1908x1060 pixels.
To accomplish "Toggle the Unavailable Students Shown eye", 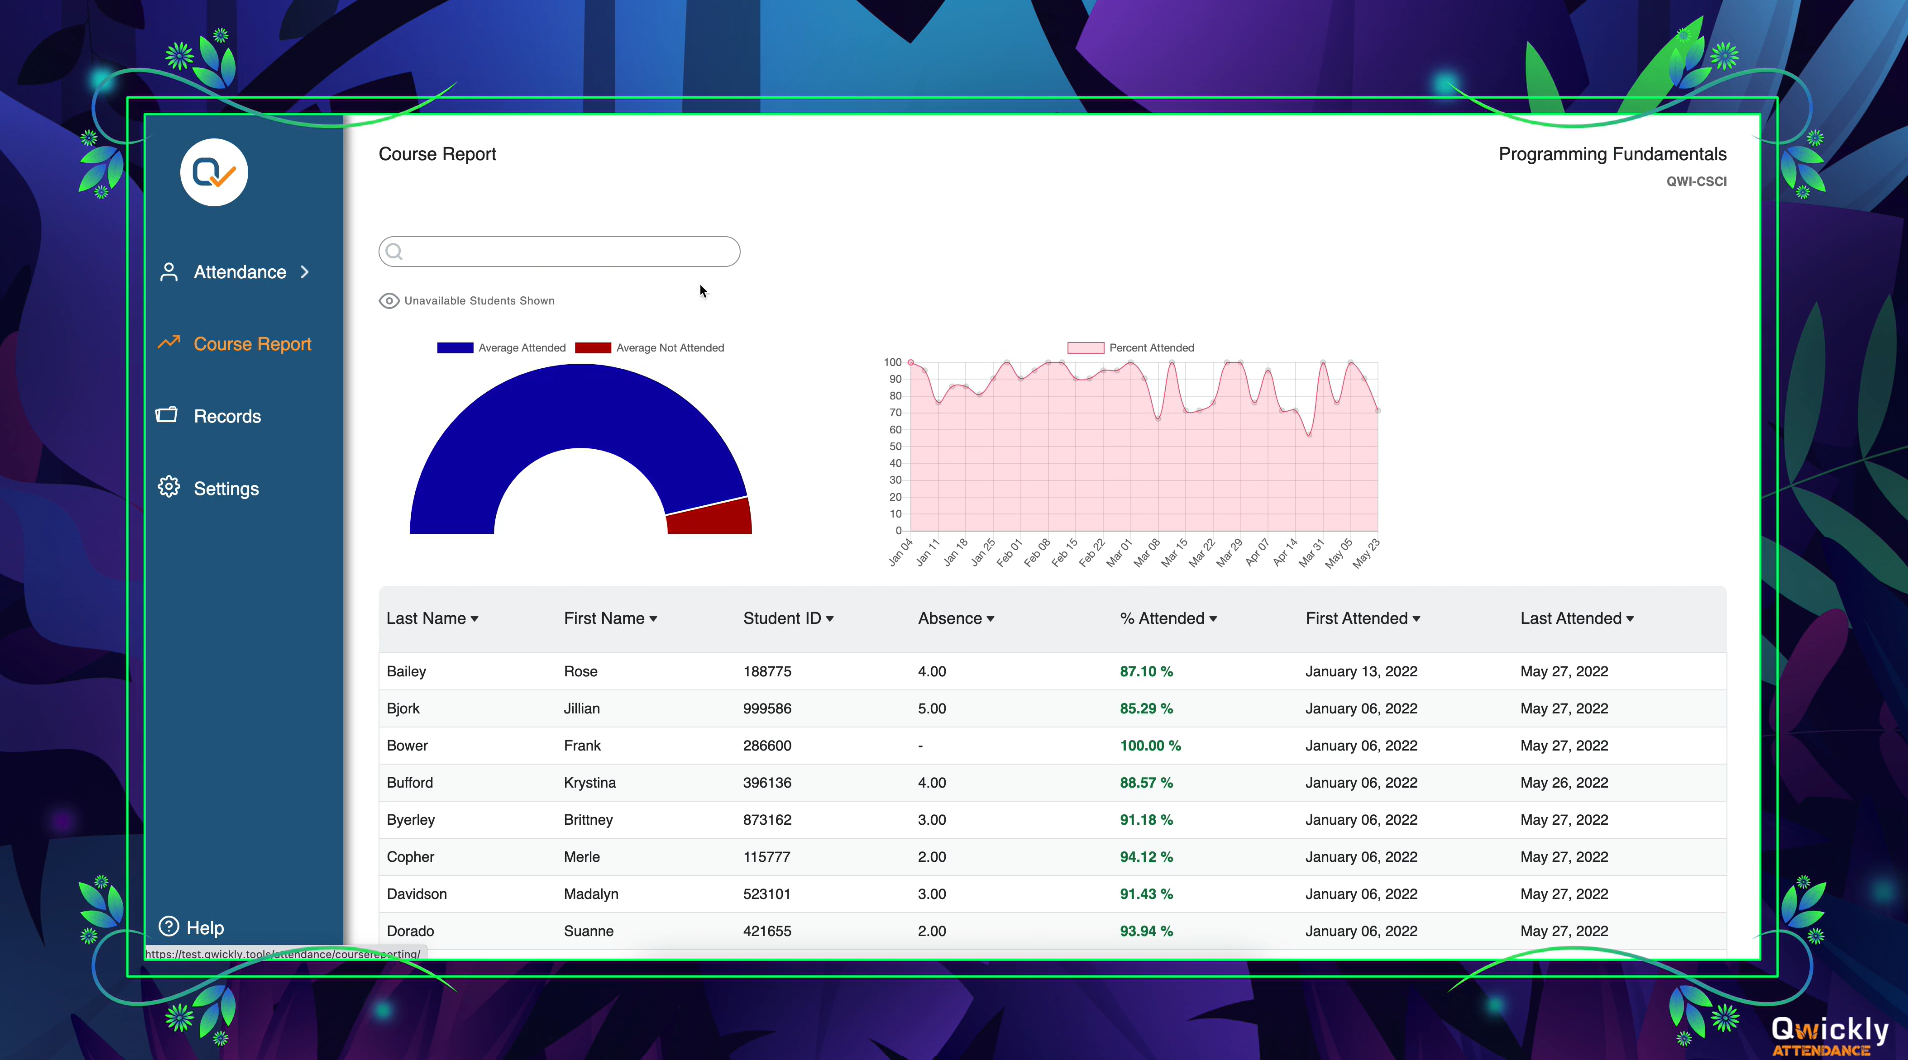I will 389,301.
